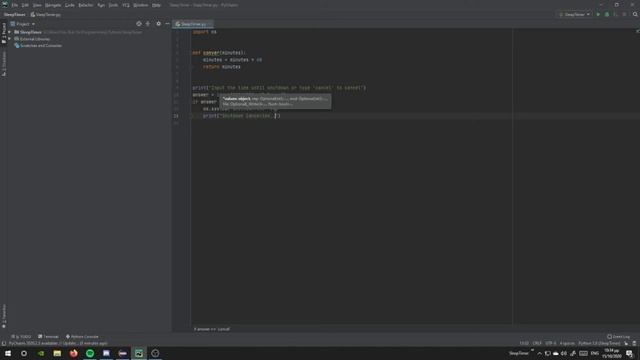This screenshot has height=360, width=640.
Task: Click the tool window quick access icon in status bar corner
Action: point(4,344)
